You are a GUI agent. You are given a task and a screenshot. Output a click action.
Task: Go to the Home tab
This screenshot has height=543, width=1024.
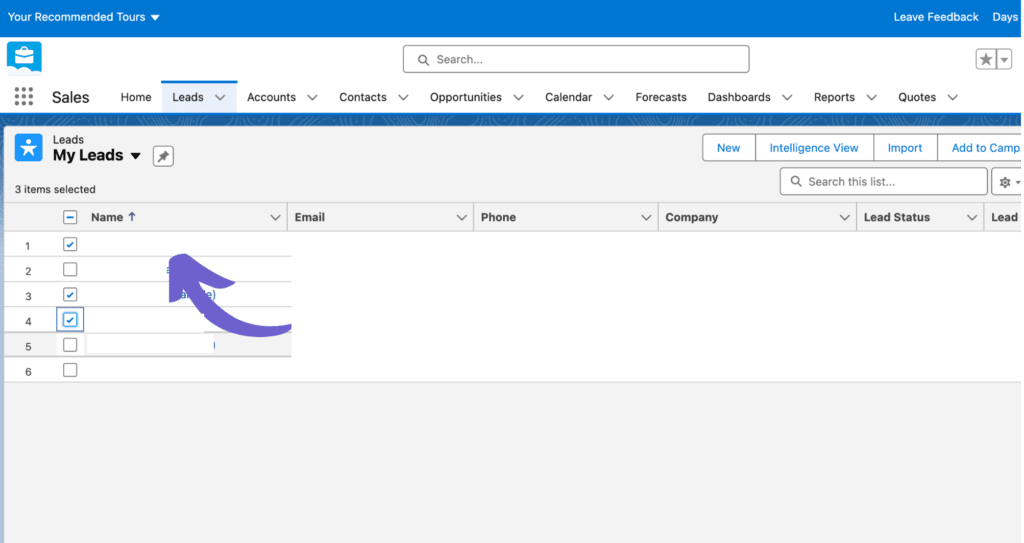136,97
